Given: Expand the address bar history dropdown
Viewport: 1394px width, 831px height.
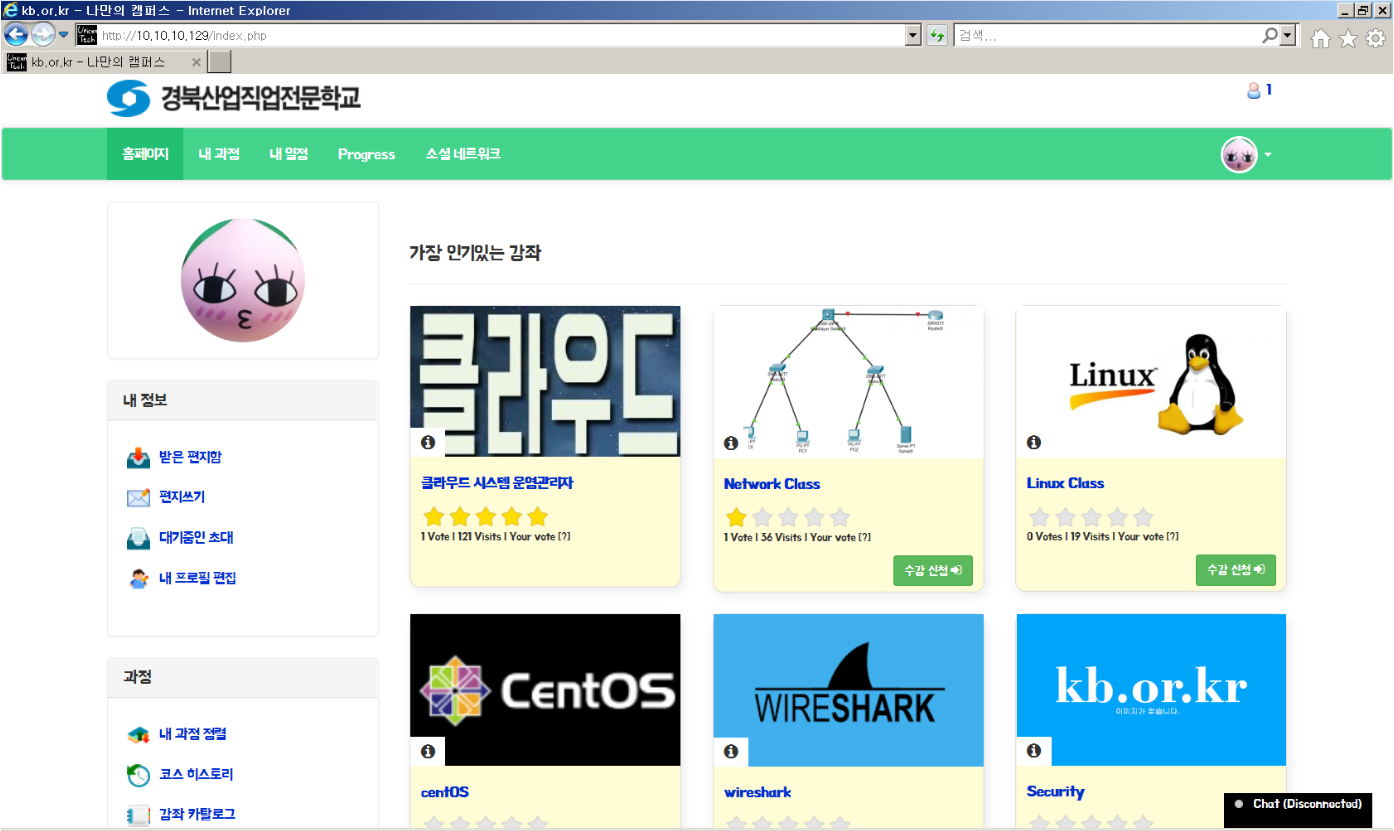Looking at the screenshot, I should 912,35.
